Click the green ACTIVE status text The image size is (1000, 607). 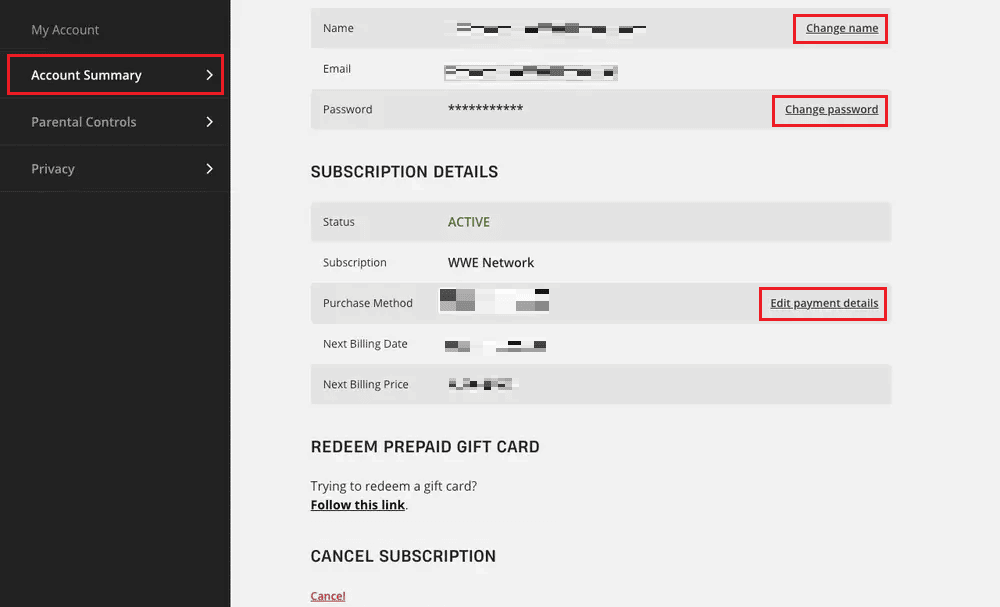469,222
